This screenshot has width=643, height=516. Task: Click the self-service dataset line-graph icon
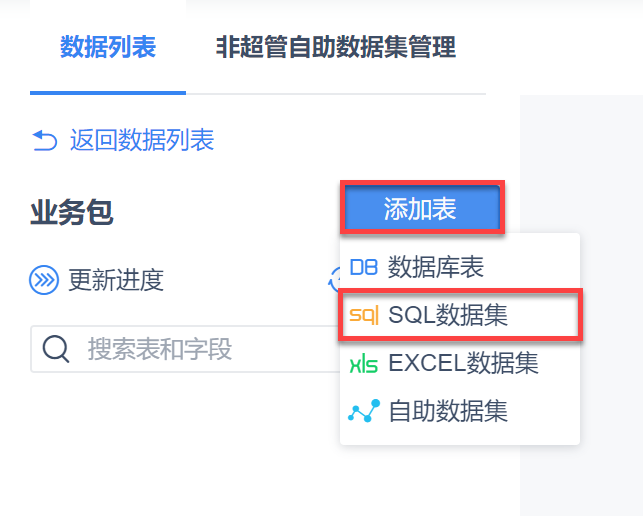point(363,411)
